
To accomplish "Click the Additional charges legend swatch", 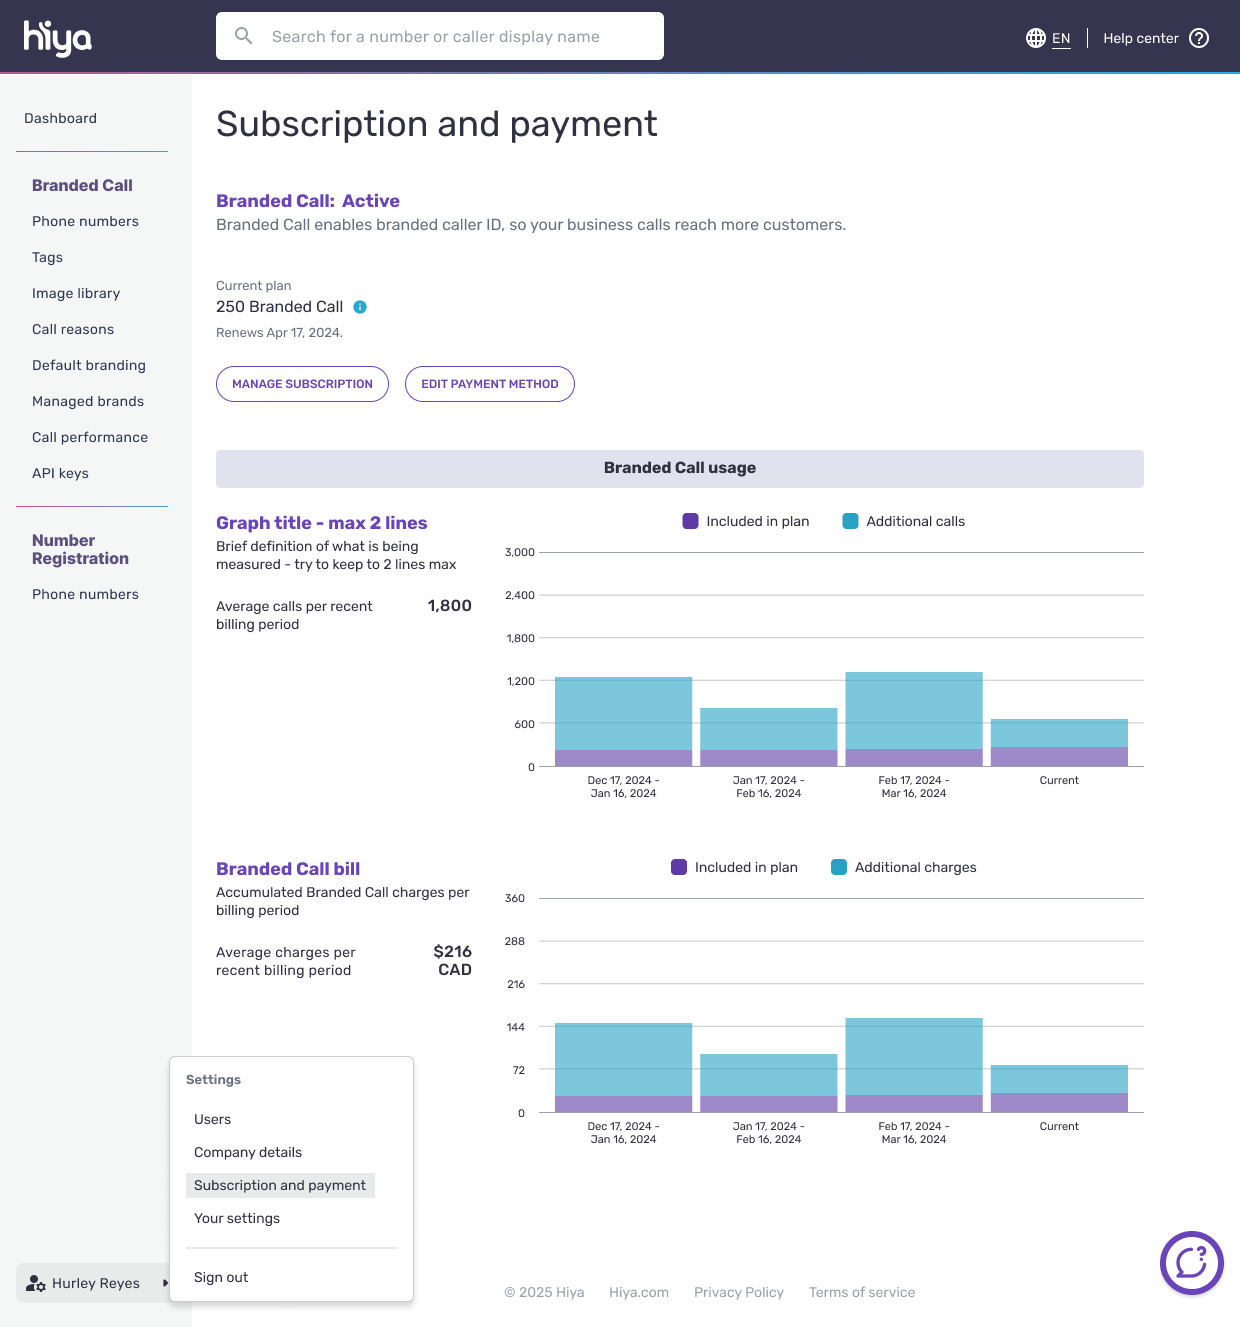I will coord(839,867).
